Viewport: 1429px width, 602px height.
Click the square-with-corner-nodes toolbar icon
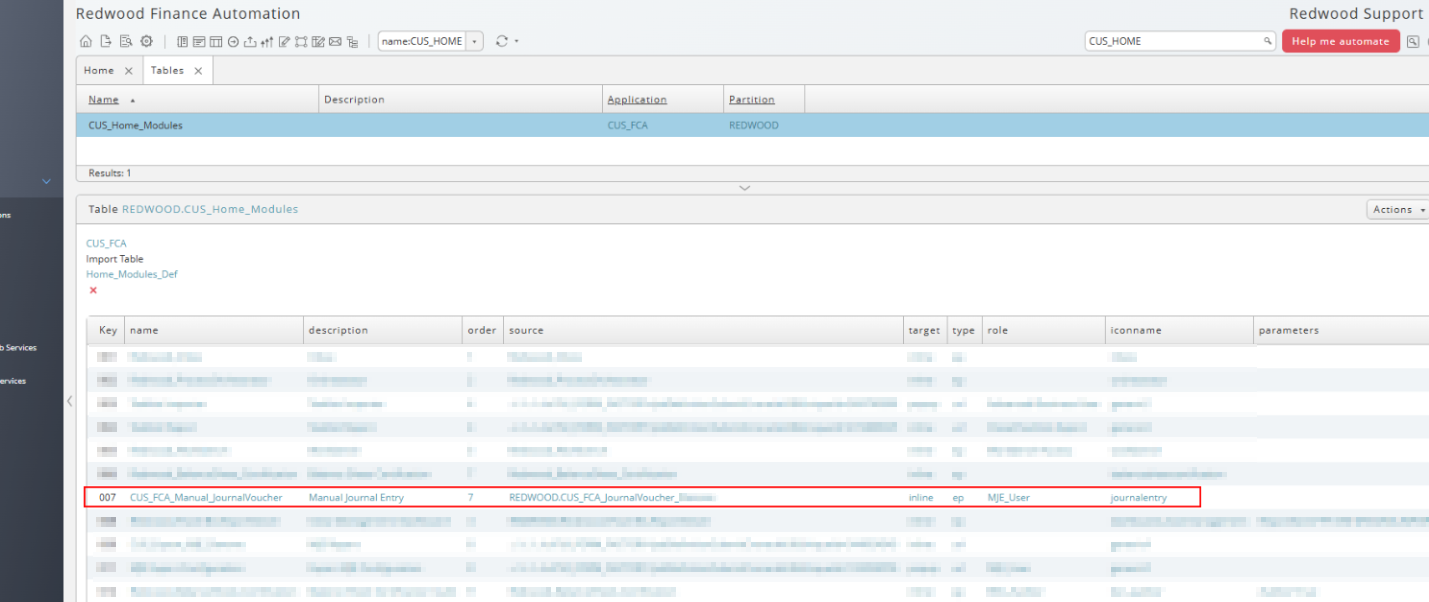pos(301,41)
